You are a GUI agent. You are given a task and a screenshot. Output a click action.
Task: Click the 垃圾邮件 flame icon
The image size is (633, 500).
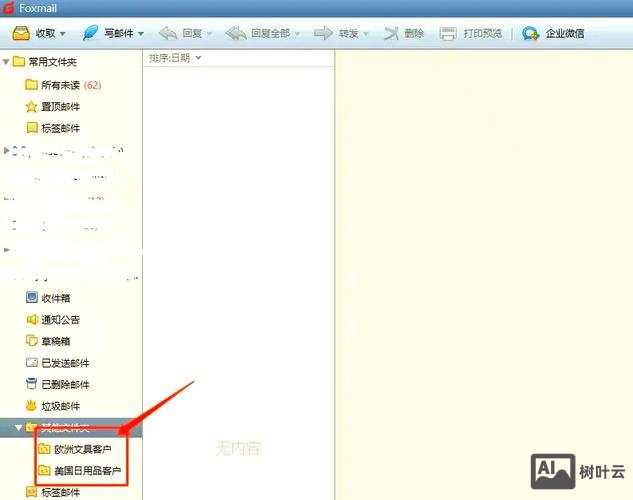[31, 405]
